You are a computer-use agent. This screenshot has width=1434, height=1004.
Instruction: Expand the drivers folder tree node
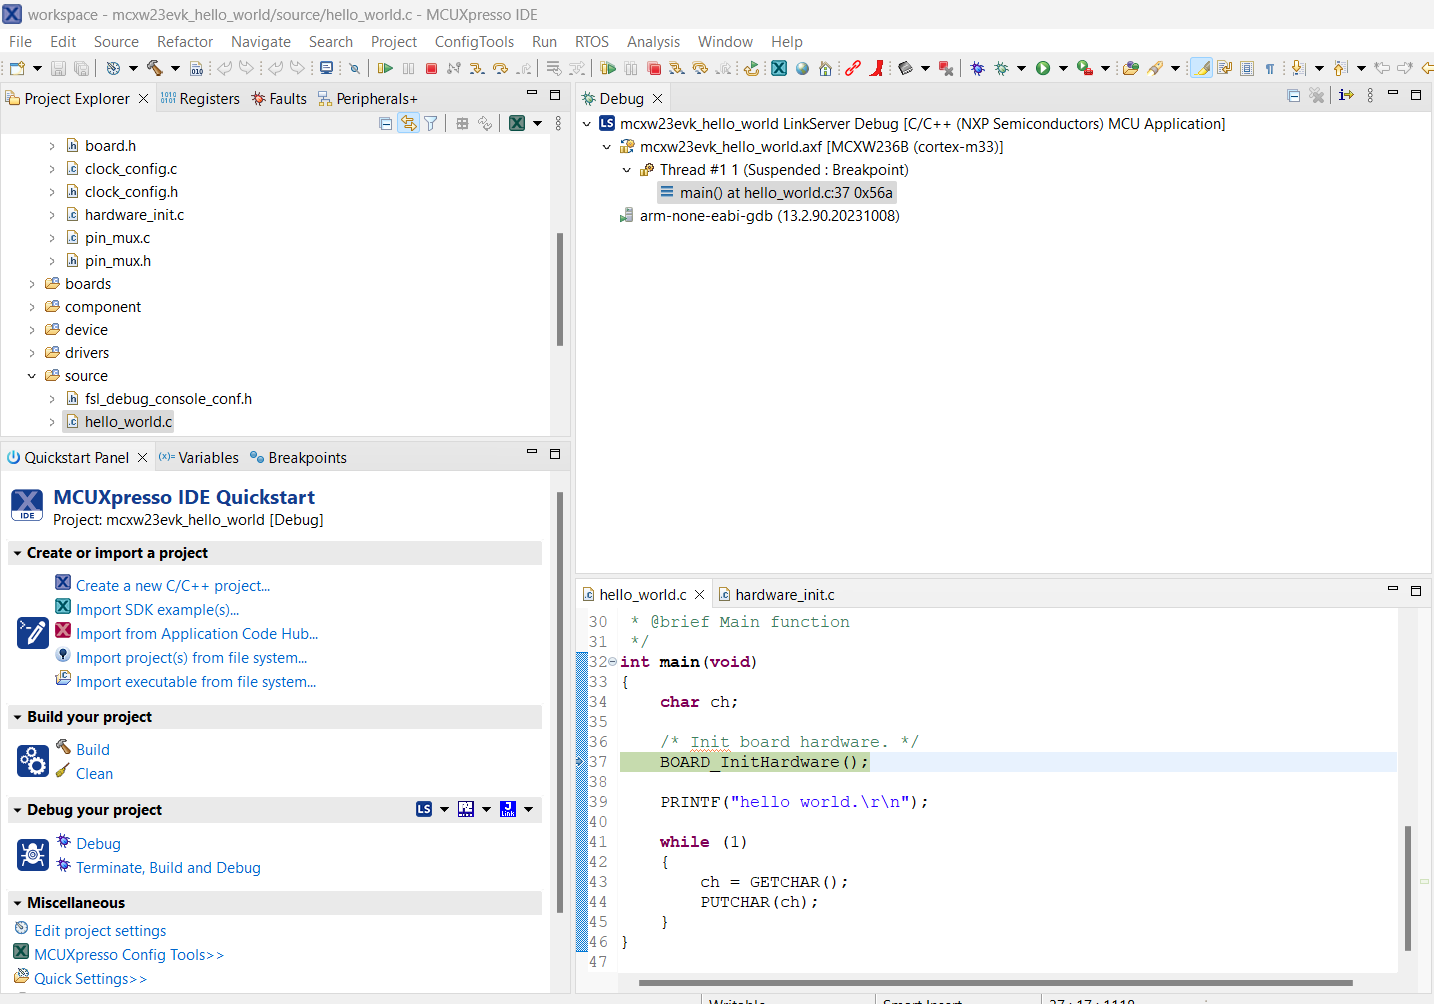pos(32,353)
